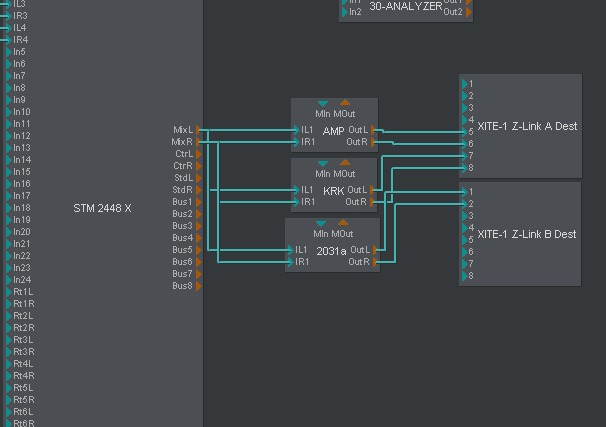Select the Bus6 output port
Viewport: 606px width, 427px height.
(x=199, y=262)
